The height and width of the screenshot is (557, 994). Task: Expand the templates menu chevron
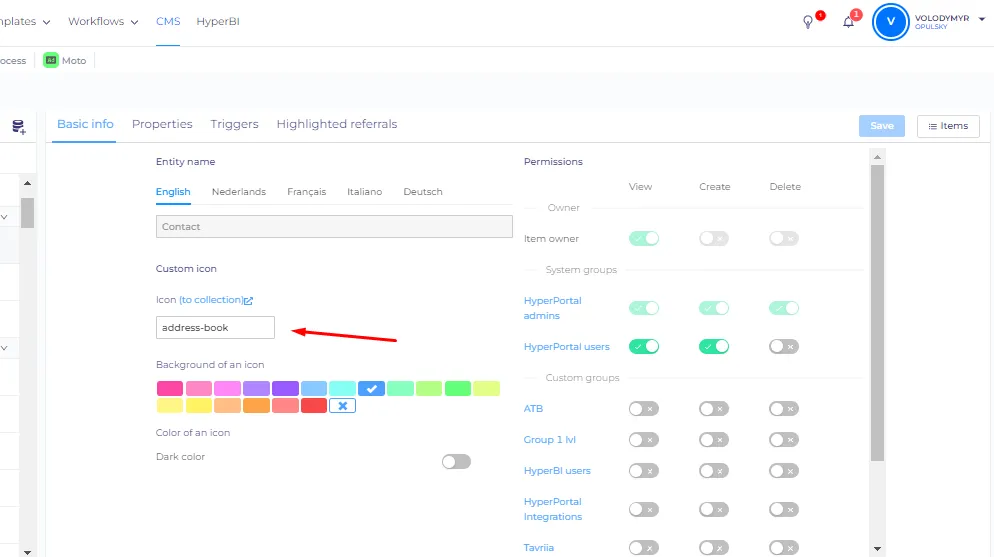pos(46,22)
